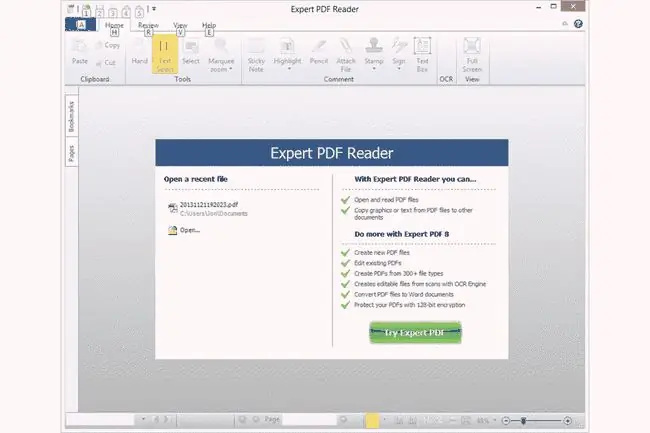Click quick access icon with keytip 1

pos(86,9)
